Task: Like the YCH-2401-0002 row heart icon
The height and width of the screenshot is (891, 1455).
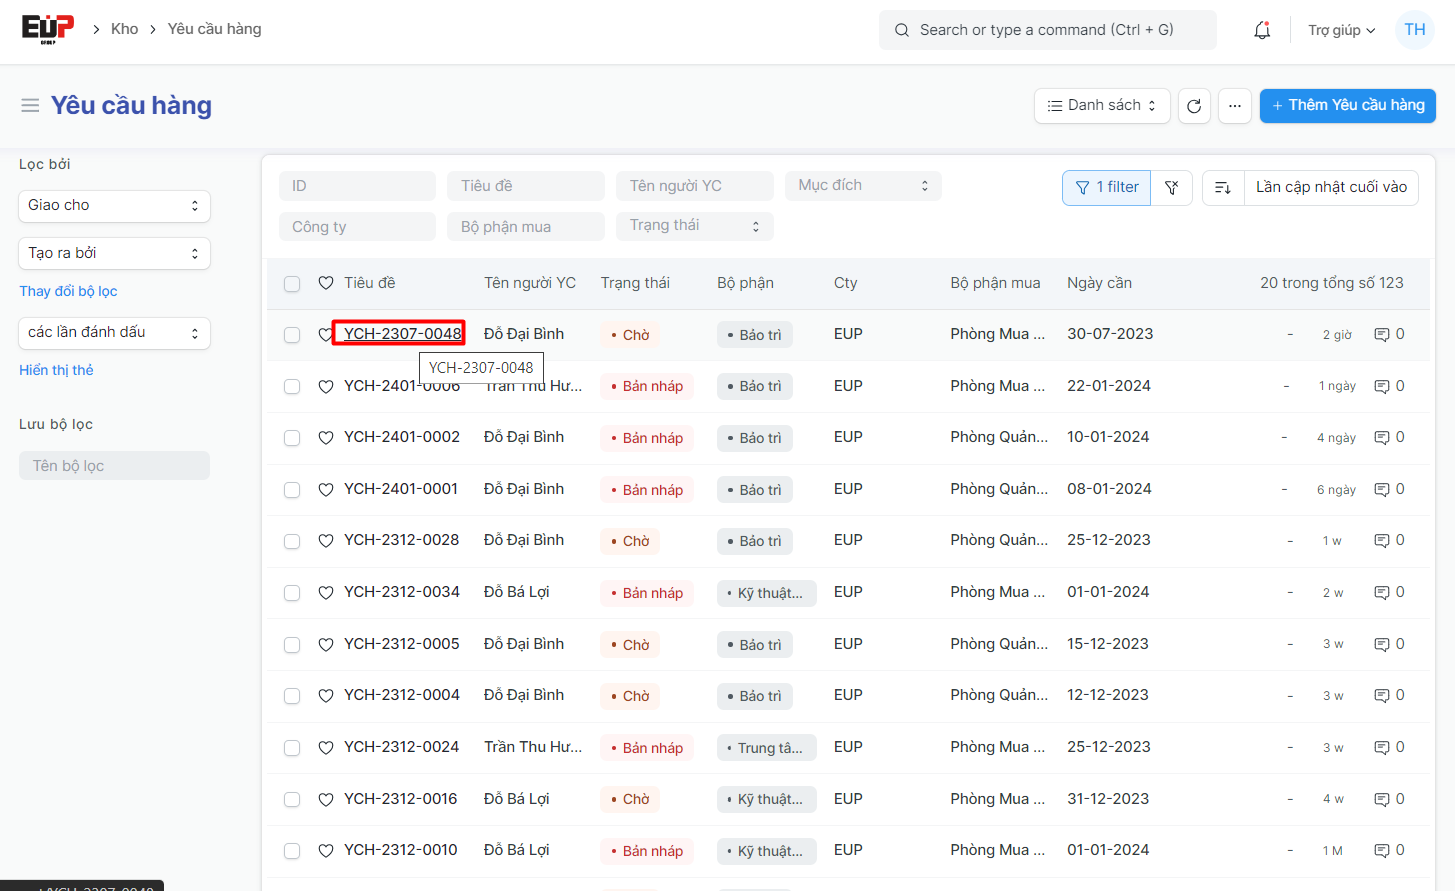Action: coord(326,438)
